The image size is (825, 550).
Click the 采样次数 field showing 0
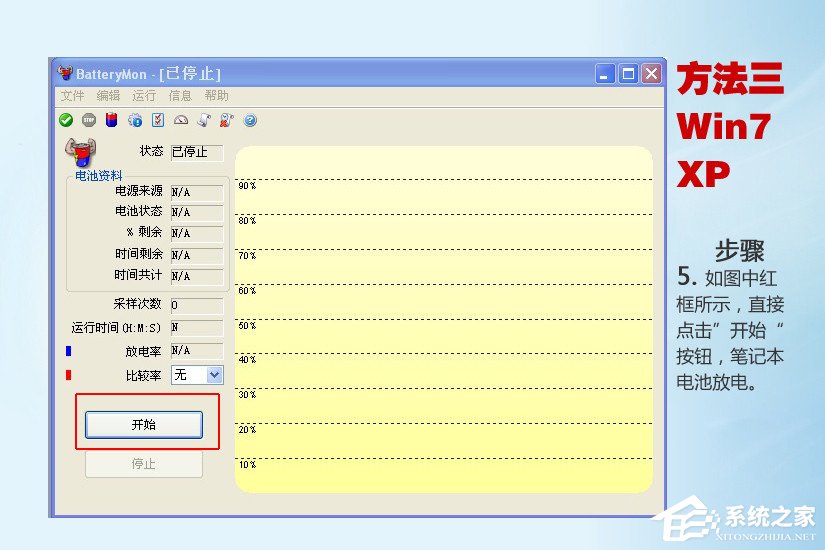pos(197,305)
